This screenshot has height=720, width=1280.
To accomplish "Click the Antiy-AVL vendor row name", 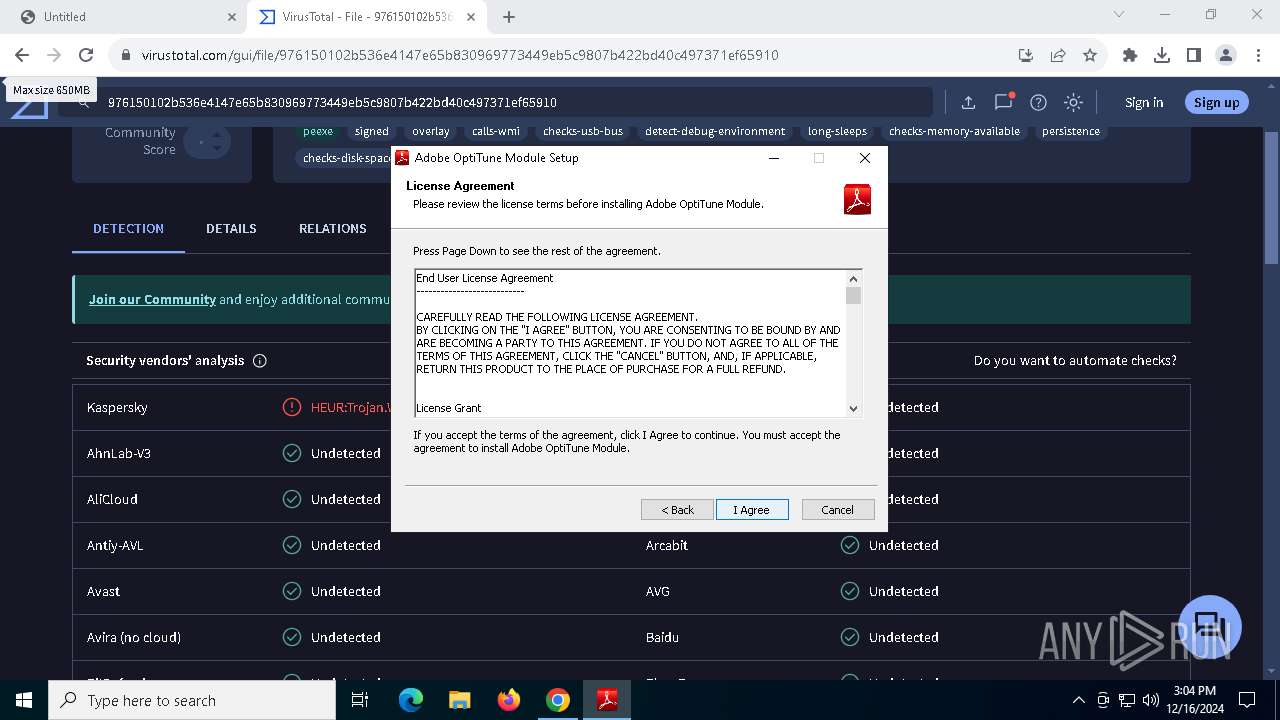I will pos(116,546).
